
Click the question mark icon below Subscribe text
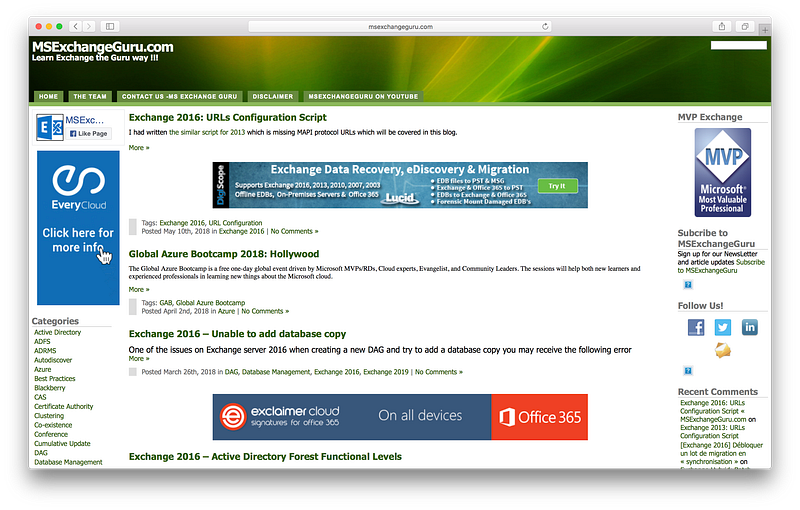pos(688,285)
